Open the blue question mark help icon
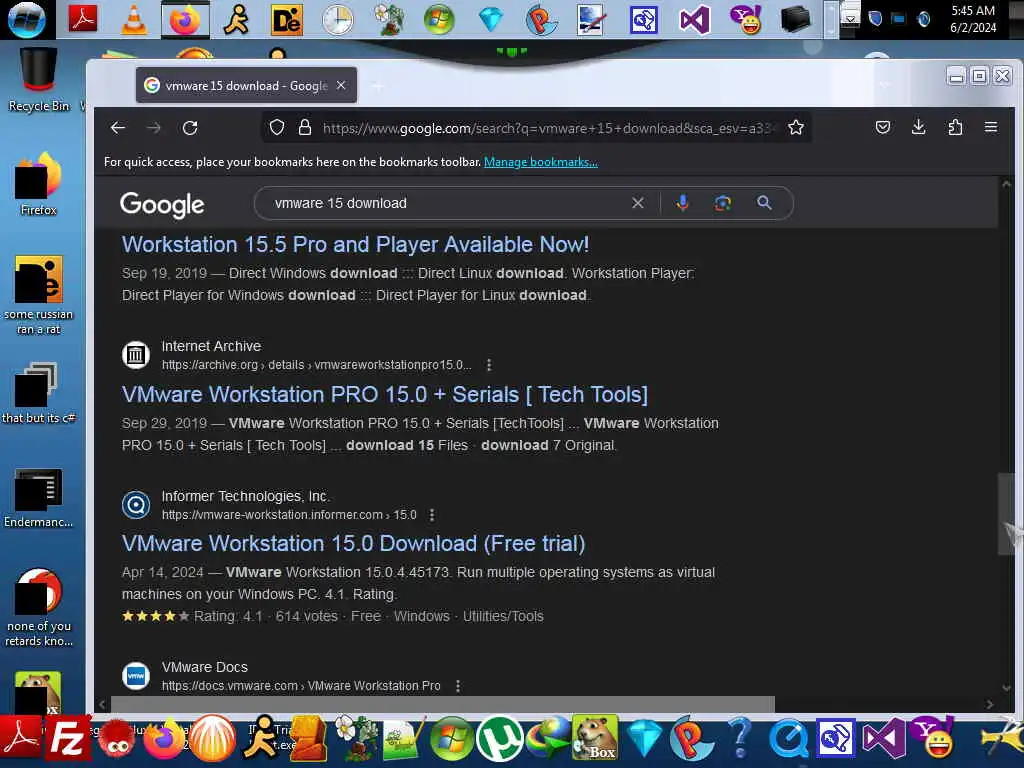Viewport: 1024px width, 768px height. coord(740,739)
